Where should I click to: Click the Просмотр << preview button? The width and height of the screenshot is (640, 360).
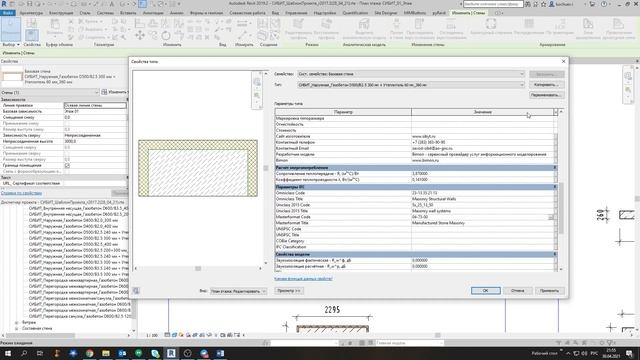[x=289, y=291]
